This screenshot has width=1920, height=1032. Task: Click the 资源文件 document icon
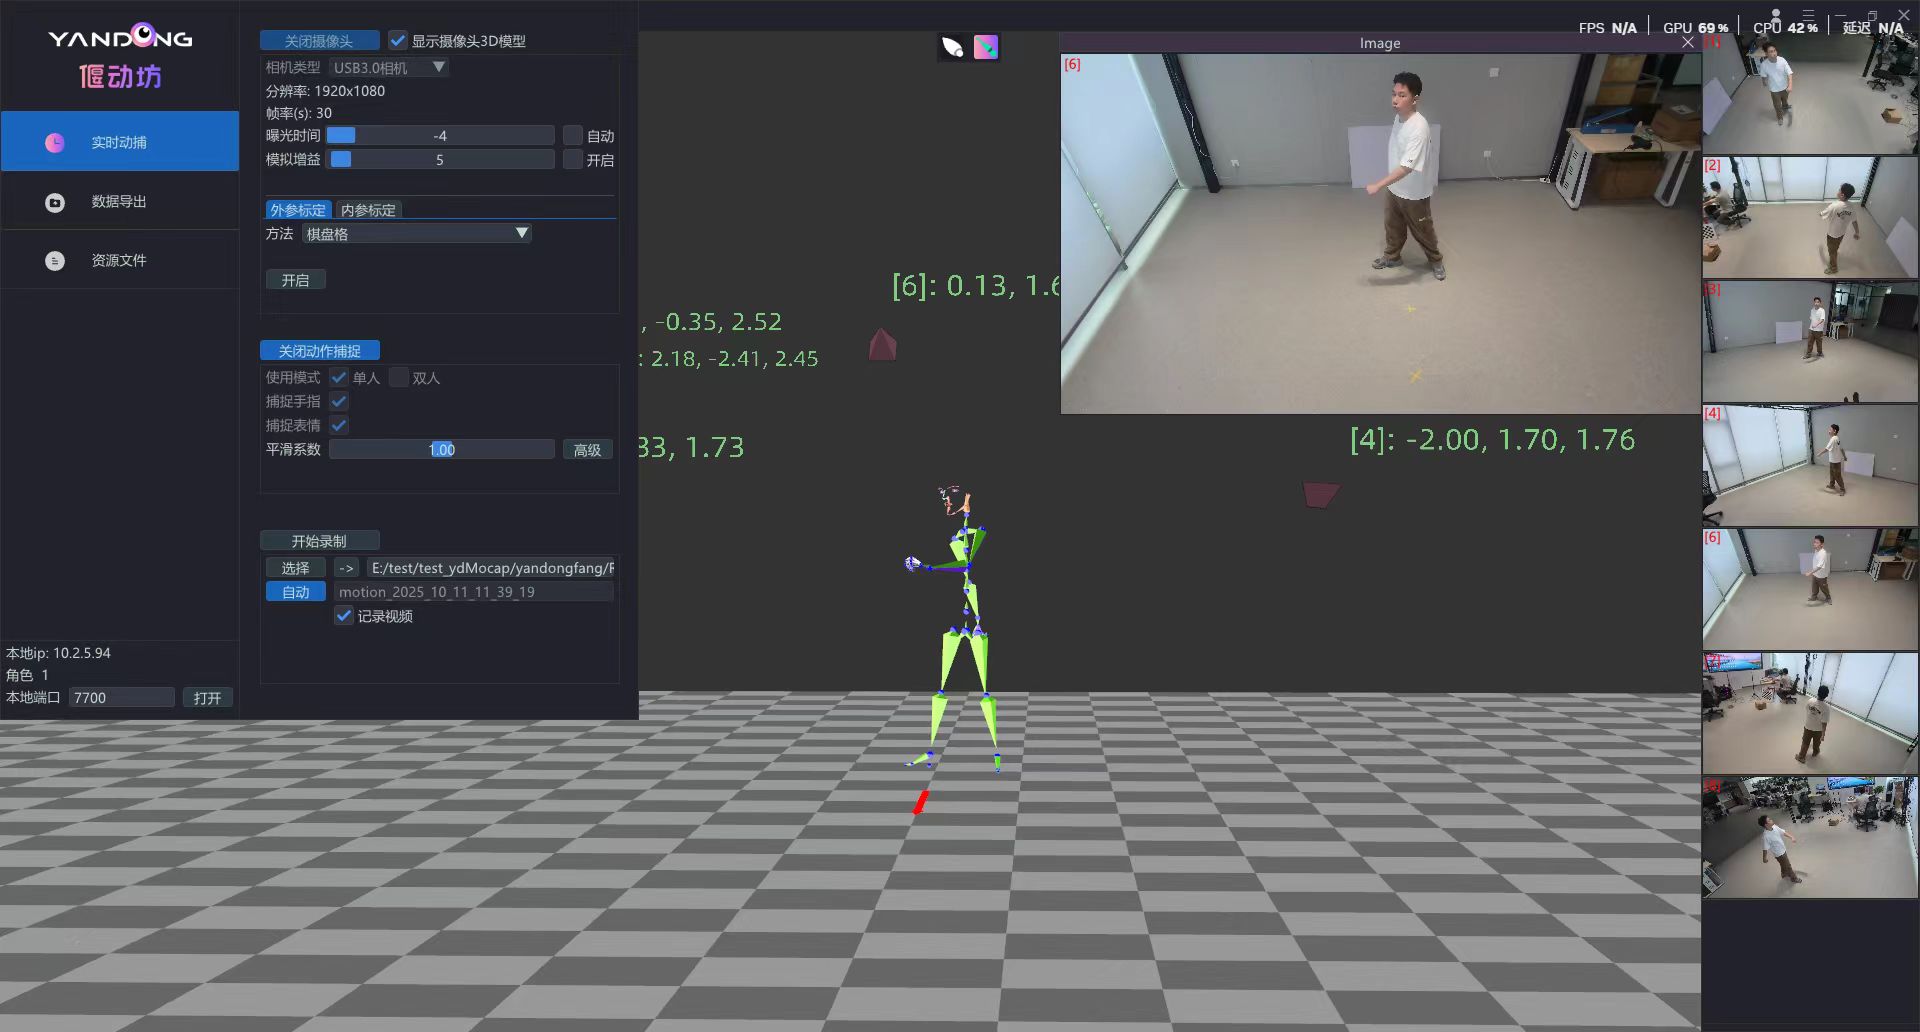point(55,261)
